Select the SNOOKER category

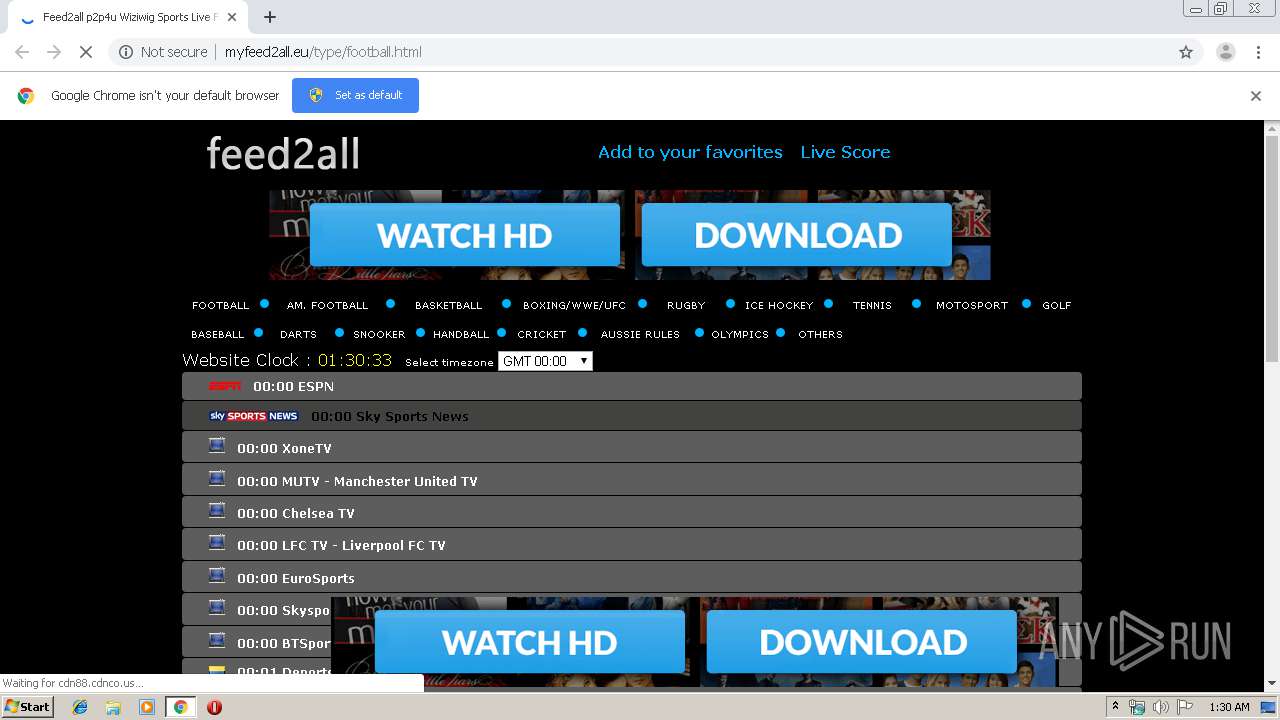pos(379,334)
